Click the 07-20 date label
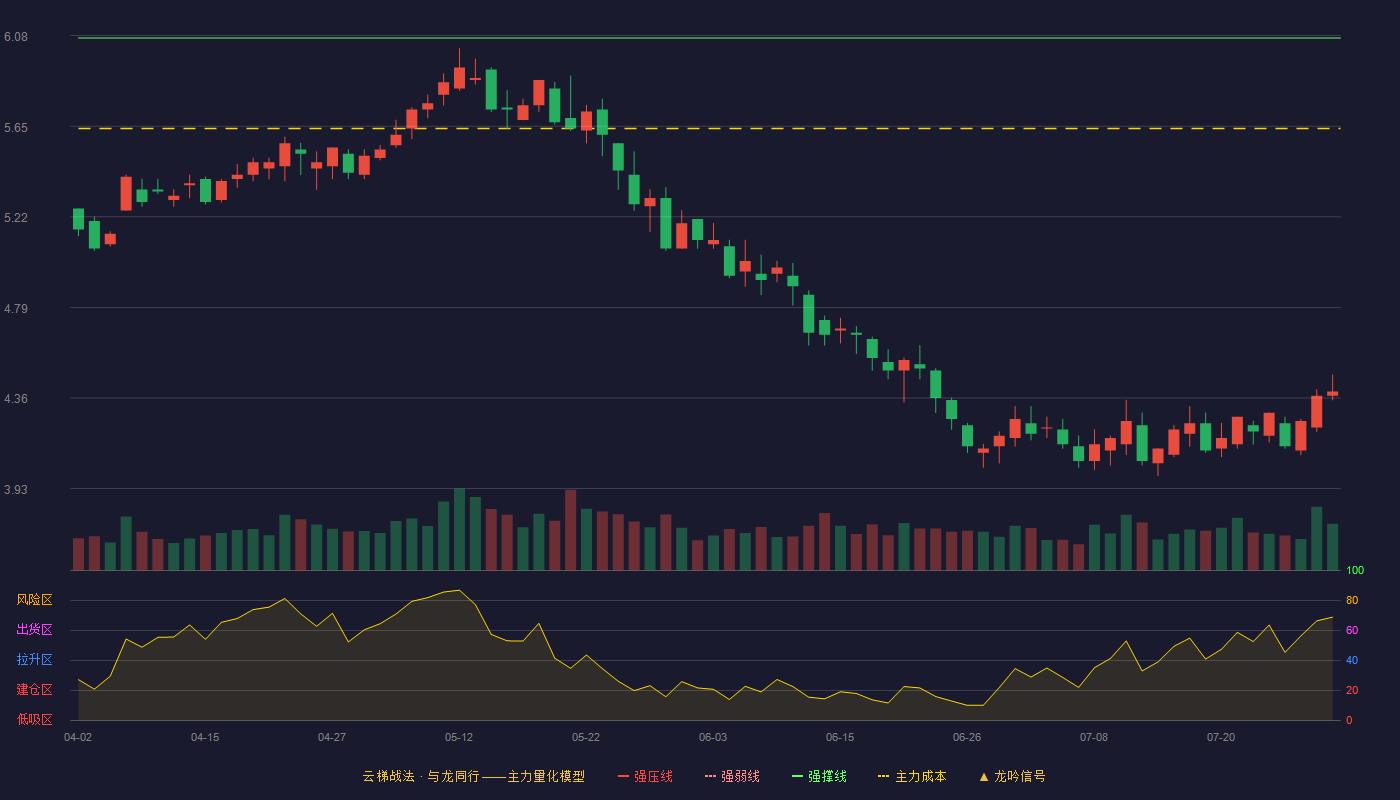 click(x=1221, y=737)
